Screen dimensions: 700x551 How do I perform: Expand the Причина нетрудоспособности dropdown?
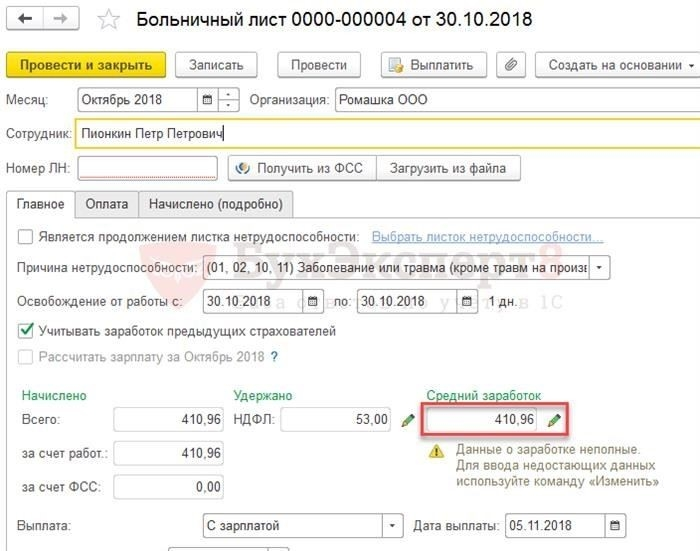(x=599, y=268)
